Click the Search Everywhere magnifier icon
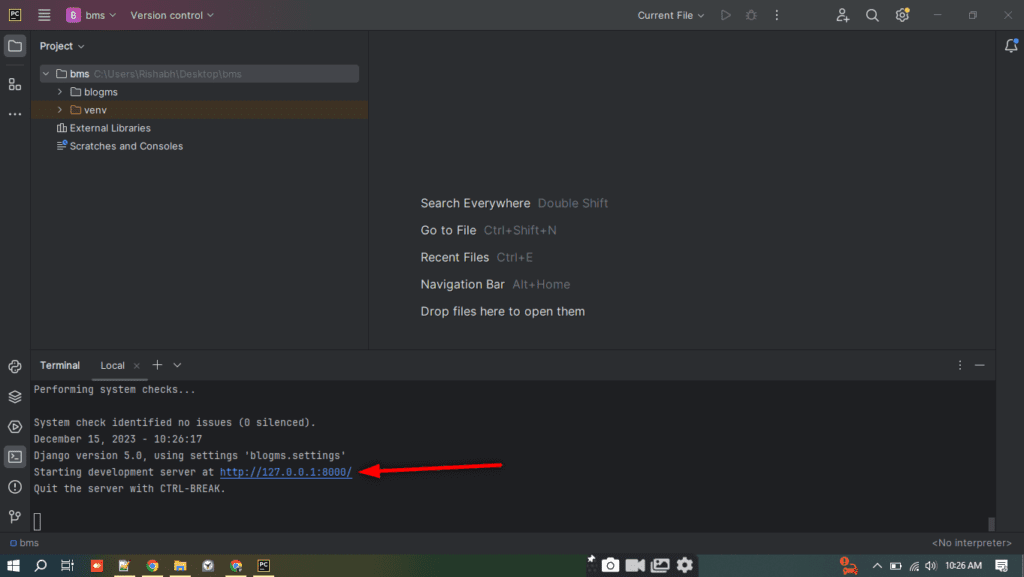1024x577 pixels. [x=872, y=15]
